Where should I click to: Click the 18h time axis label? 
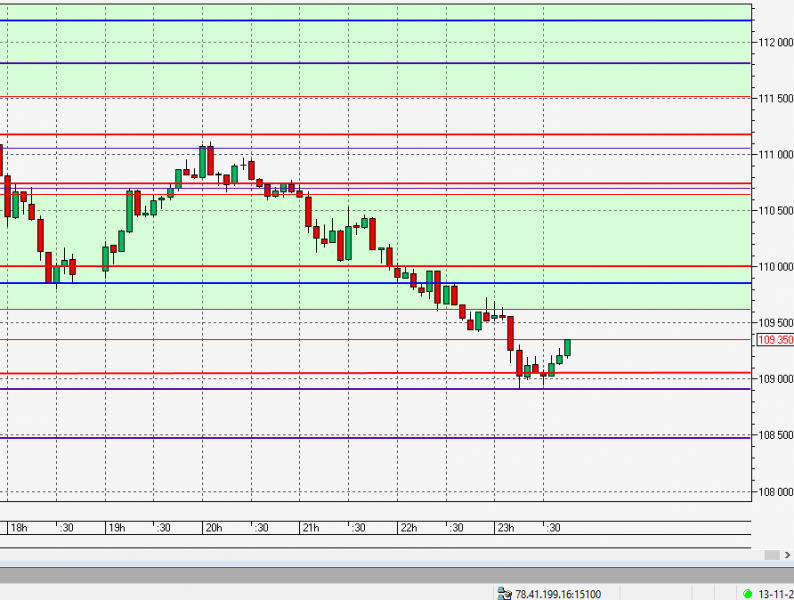point(19,528)
